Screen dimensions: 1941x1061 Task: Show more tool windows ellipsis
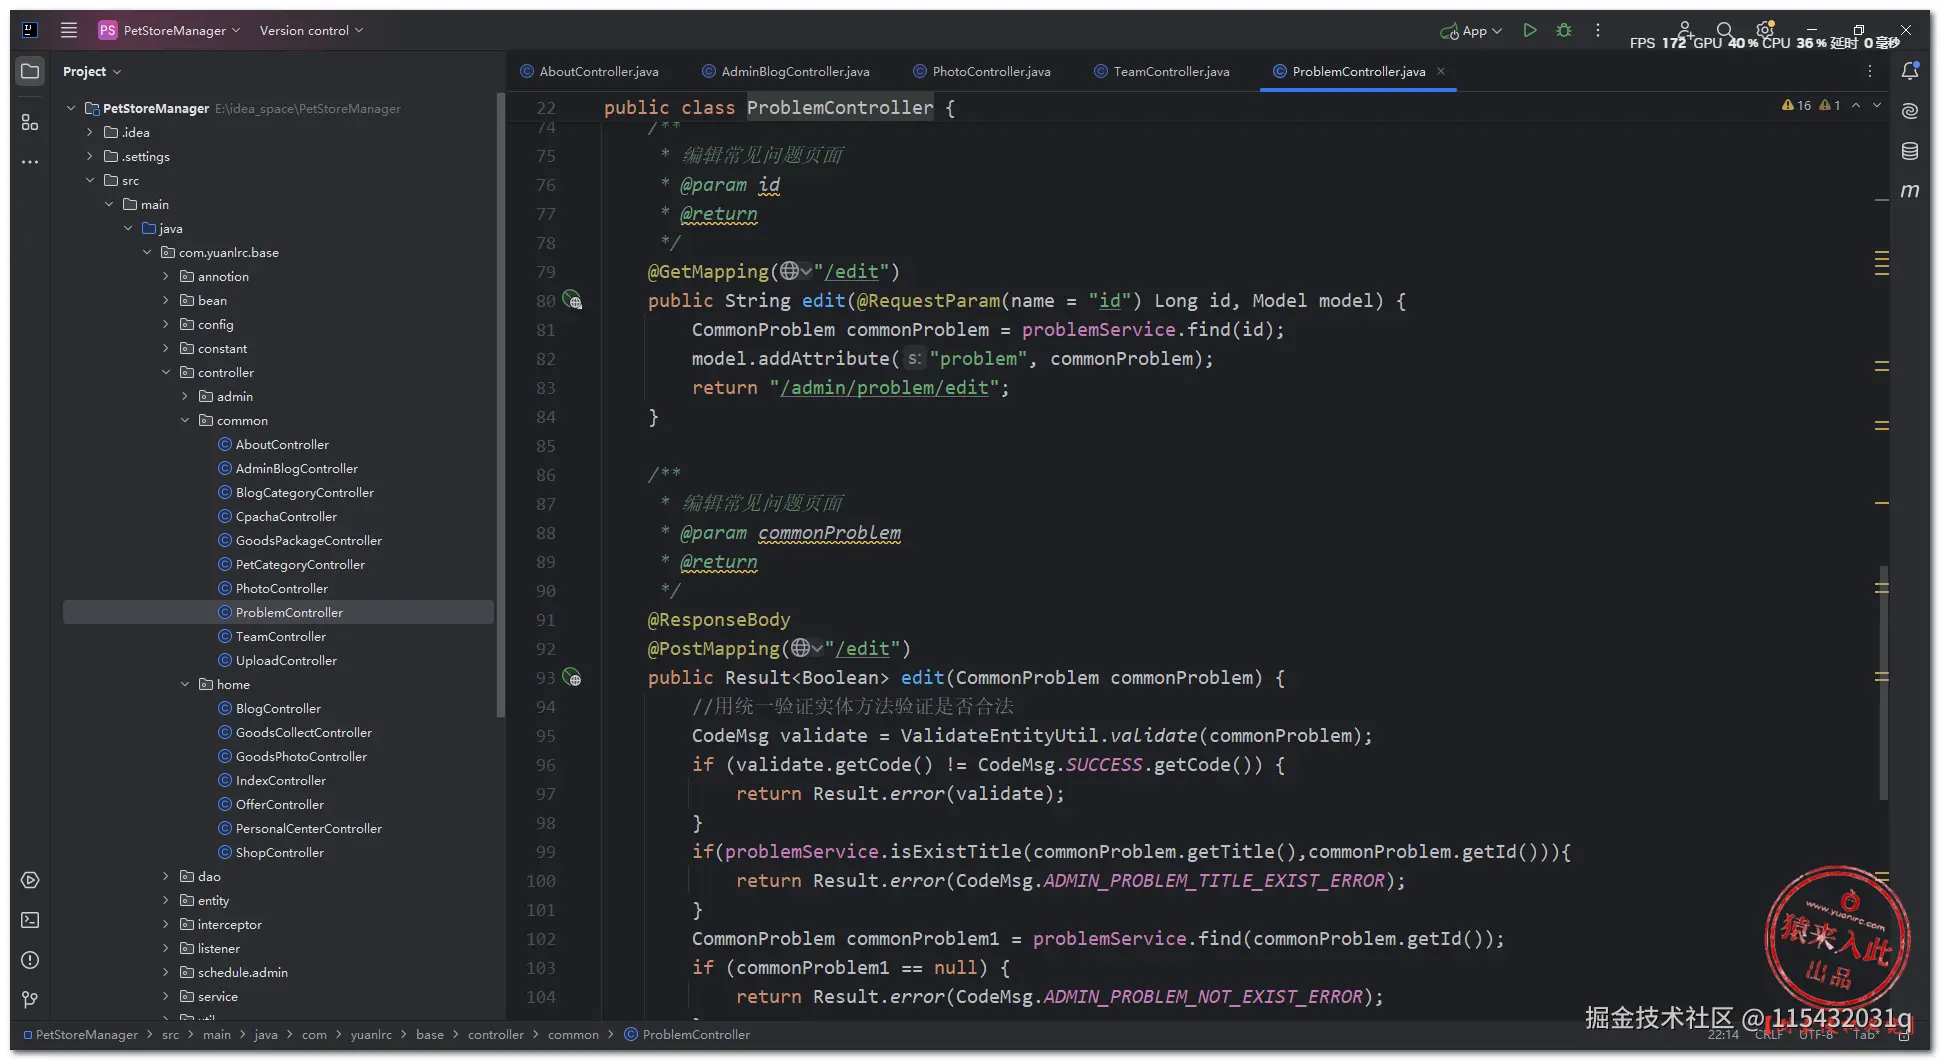point(30,161)
